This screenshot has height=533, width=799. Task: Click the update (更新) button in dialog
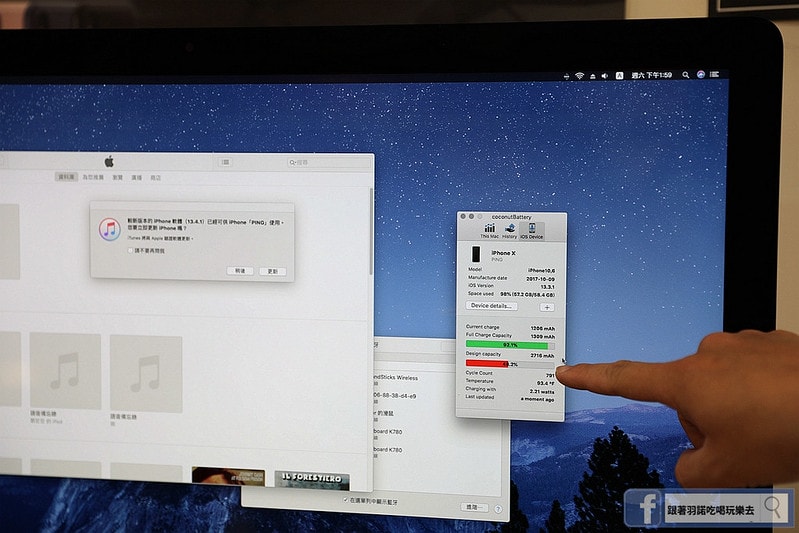click(x=272, y=271)
